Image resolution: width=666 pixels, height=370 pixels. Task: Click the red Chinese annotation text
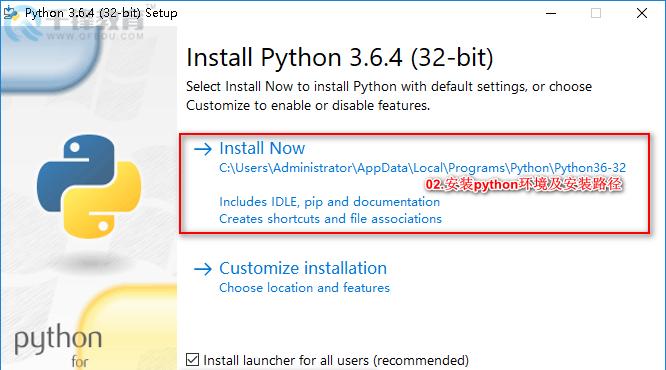point(523,184)
